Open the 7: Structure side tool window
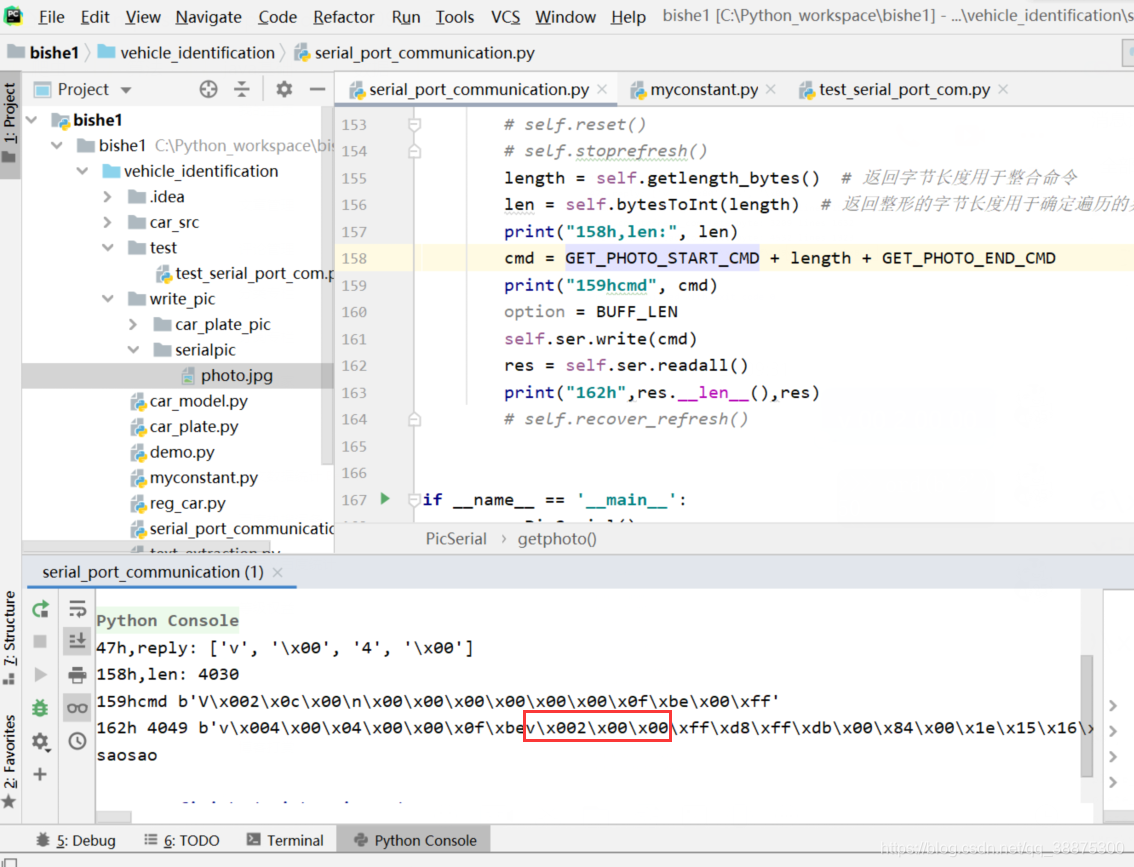 [9, 637]
